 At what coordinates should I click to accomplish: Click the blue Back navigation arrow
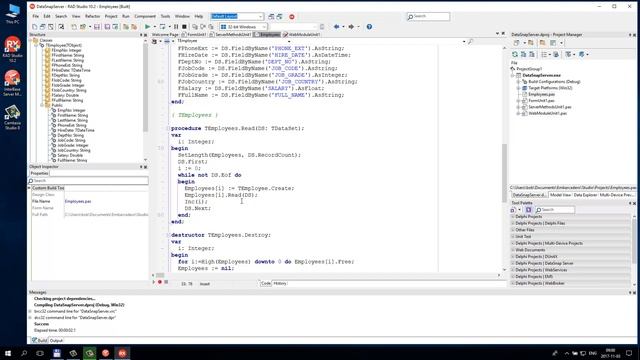coord(336,27)
